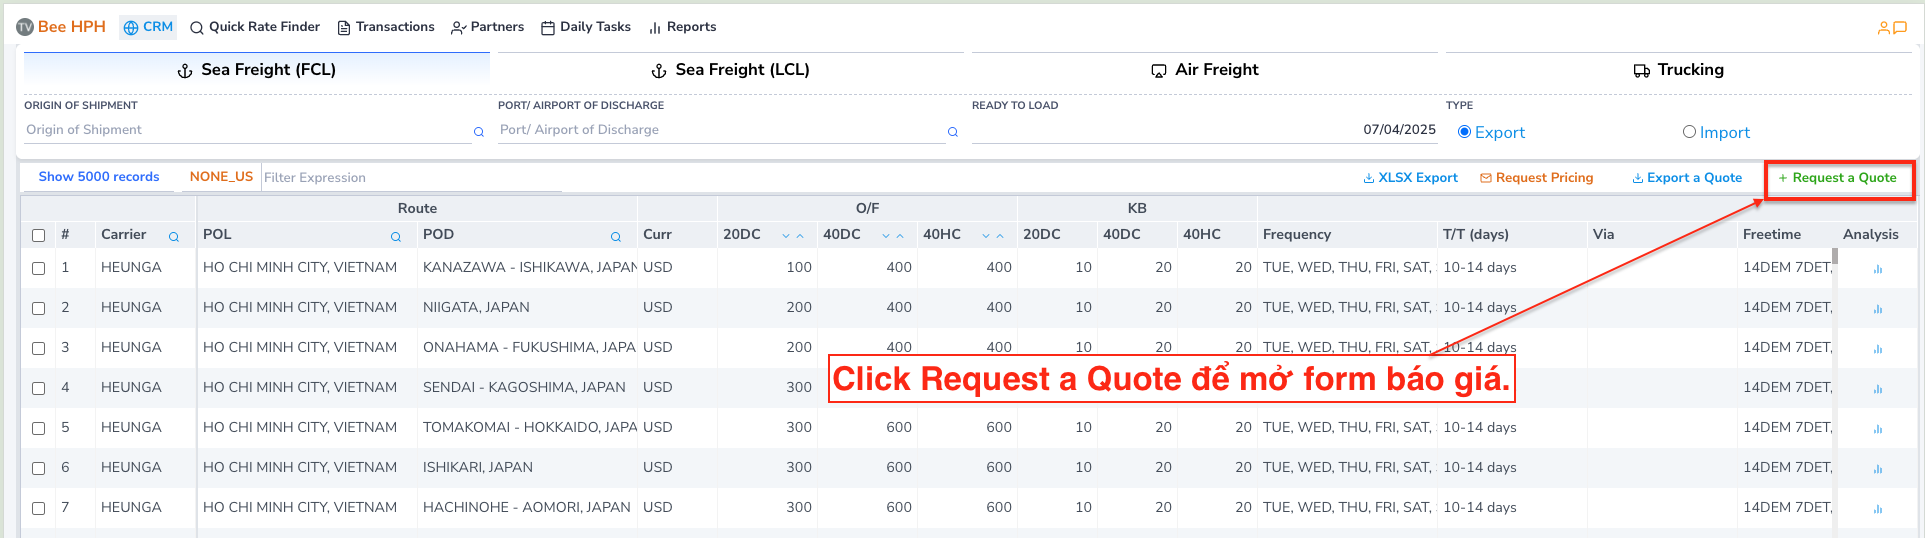
Task: Click the search icon in Port/Airport of Discharge
Action: [953, 132]
